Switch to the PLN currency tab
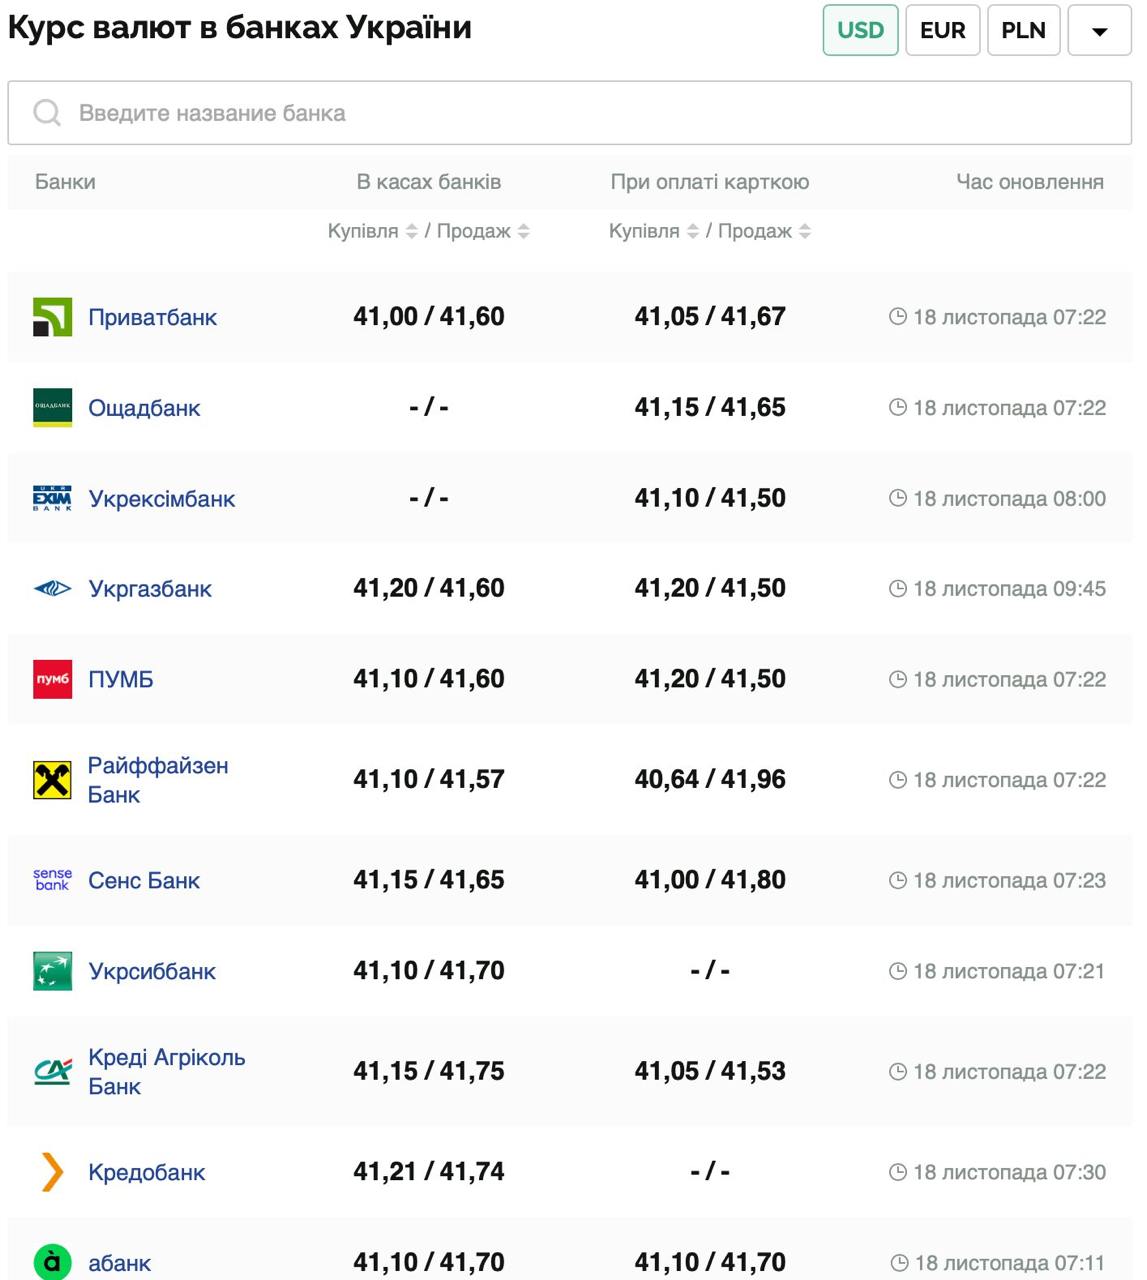Viewport: 1147px width, 1280px height. point(1023,30)
